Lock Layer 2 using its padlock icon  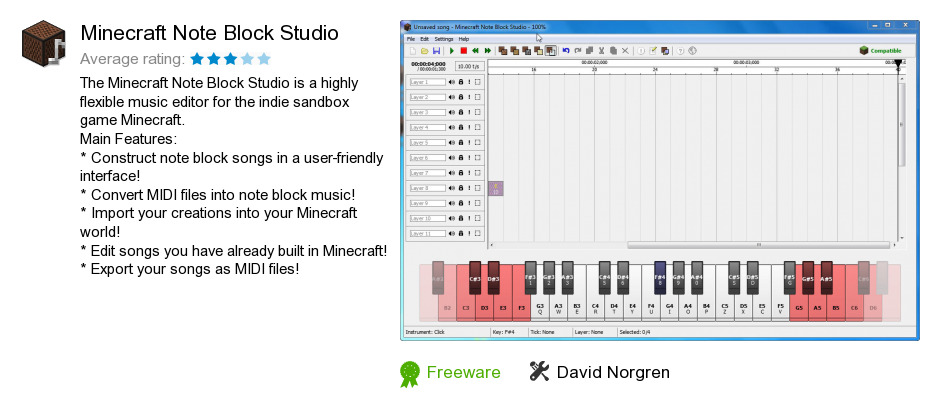[x=460, y=97]
